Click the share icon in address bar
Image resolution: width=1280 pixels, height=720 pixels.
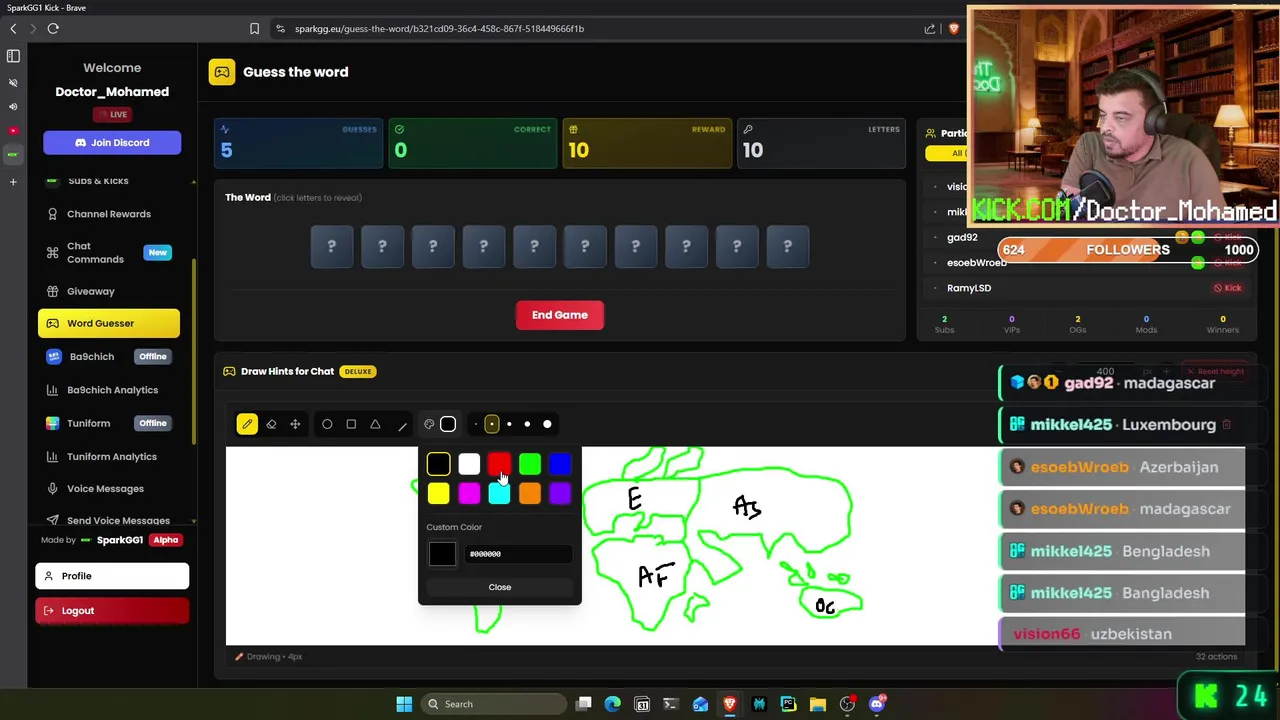coord(930,29)
